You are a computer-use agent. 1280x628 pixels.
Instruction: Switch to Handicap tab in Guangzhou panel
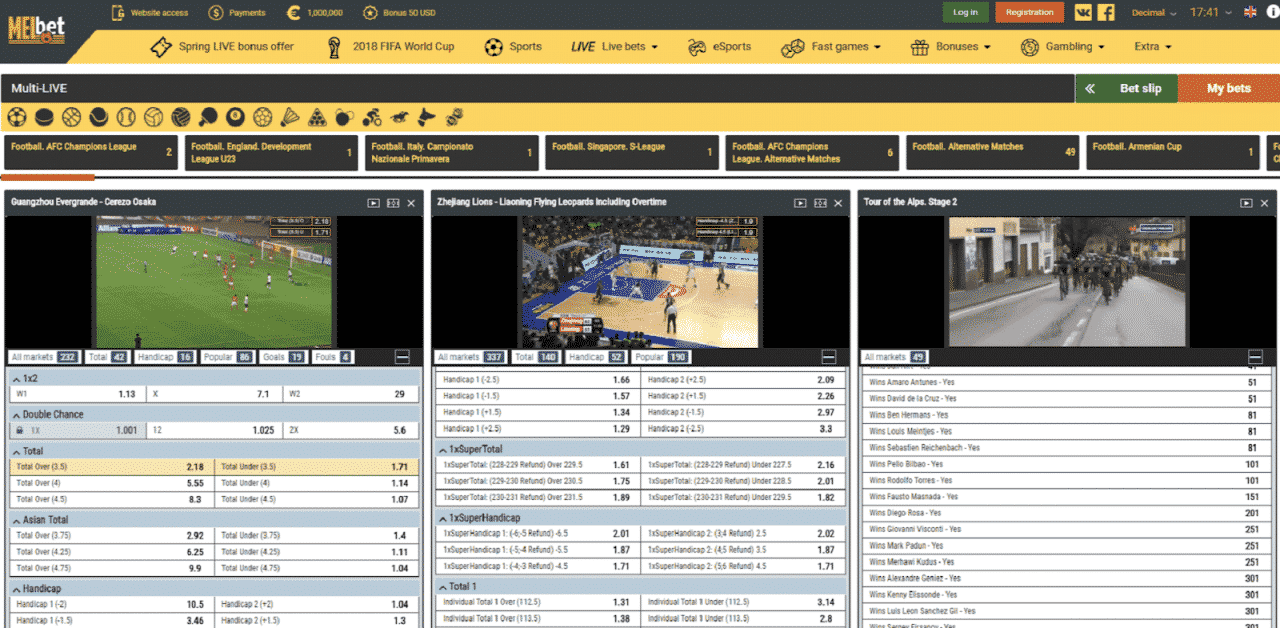166,357
